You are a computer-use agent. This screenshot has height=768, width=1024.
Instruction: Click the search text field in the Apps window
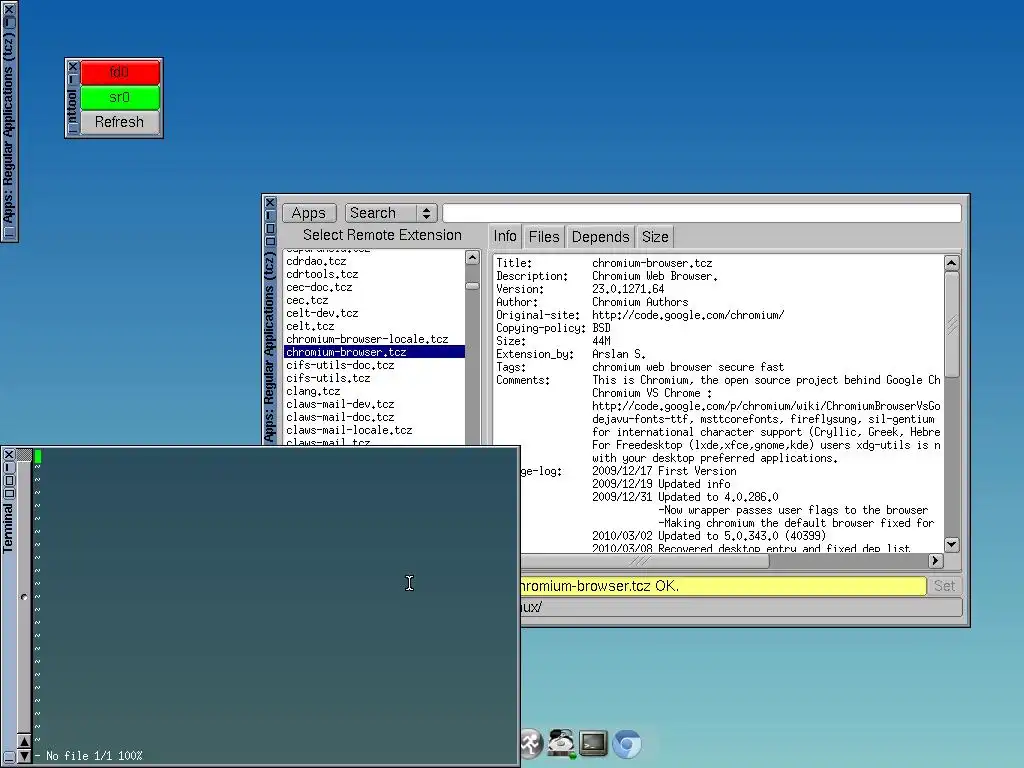coord(702,213)
